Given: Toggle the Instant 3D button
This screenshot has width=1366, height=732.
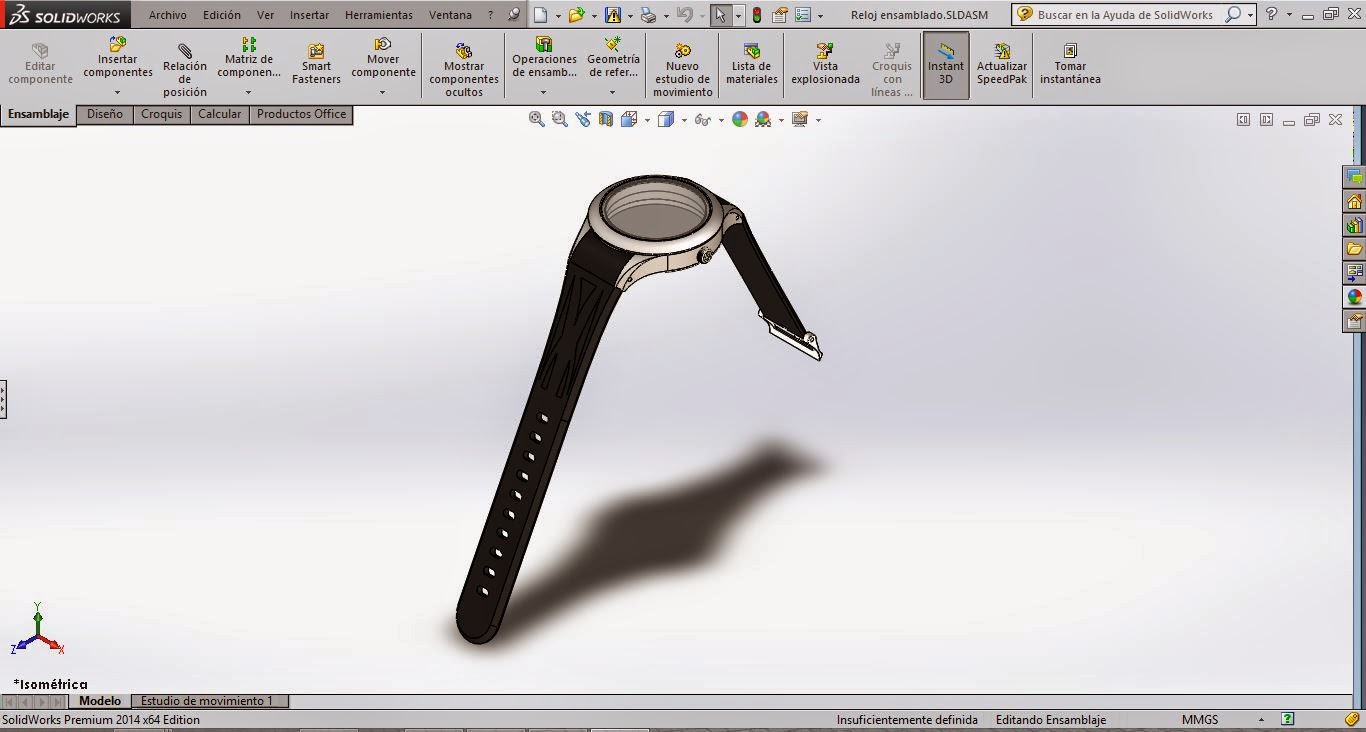Looking at the screenshot, I should 946,65.
